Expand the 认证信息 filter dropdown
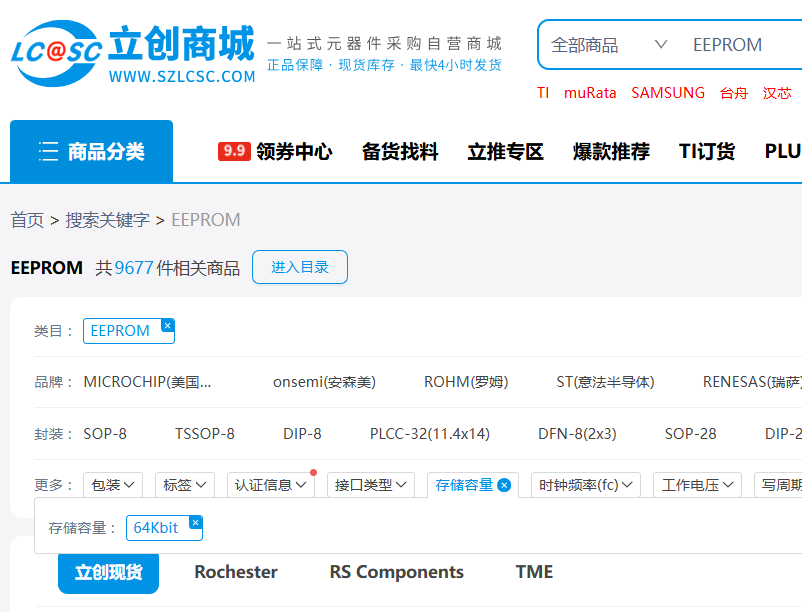The height and width of the screenshot is (612, 802). click(x=271, y=485)
